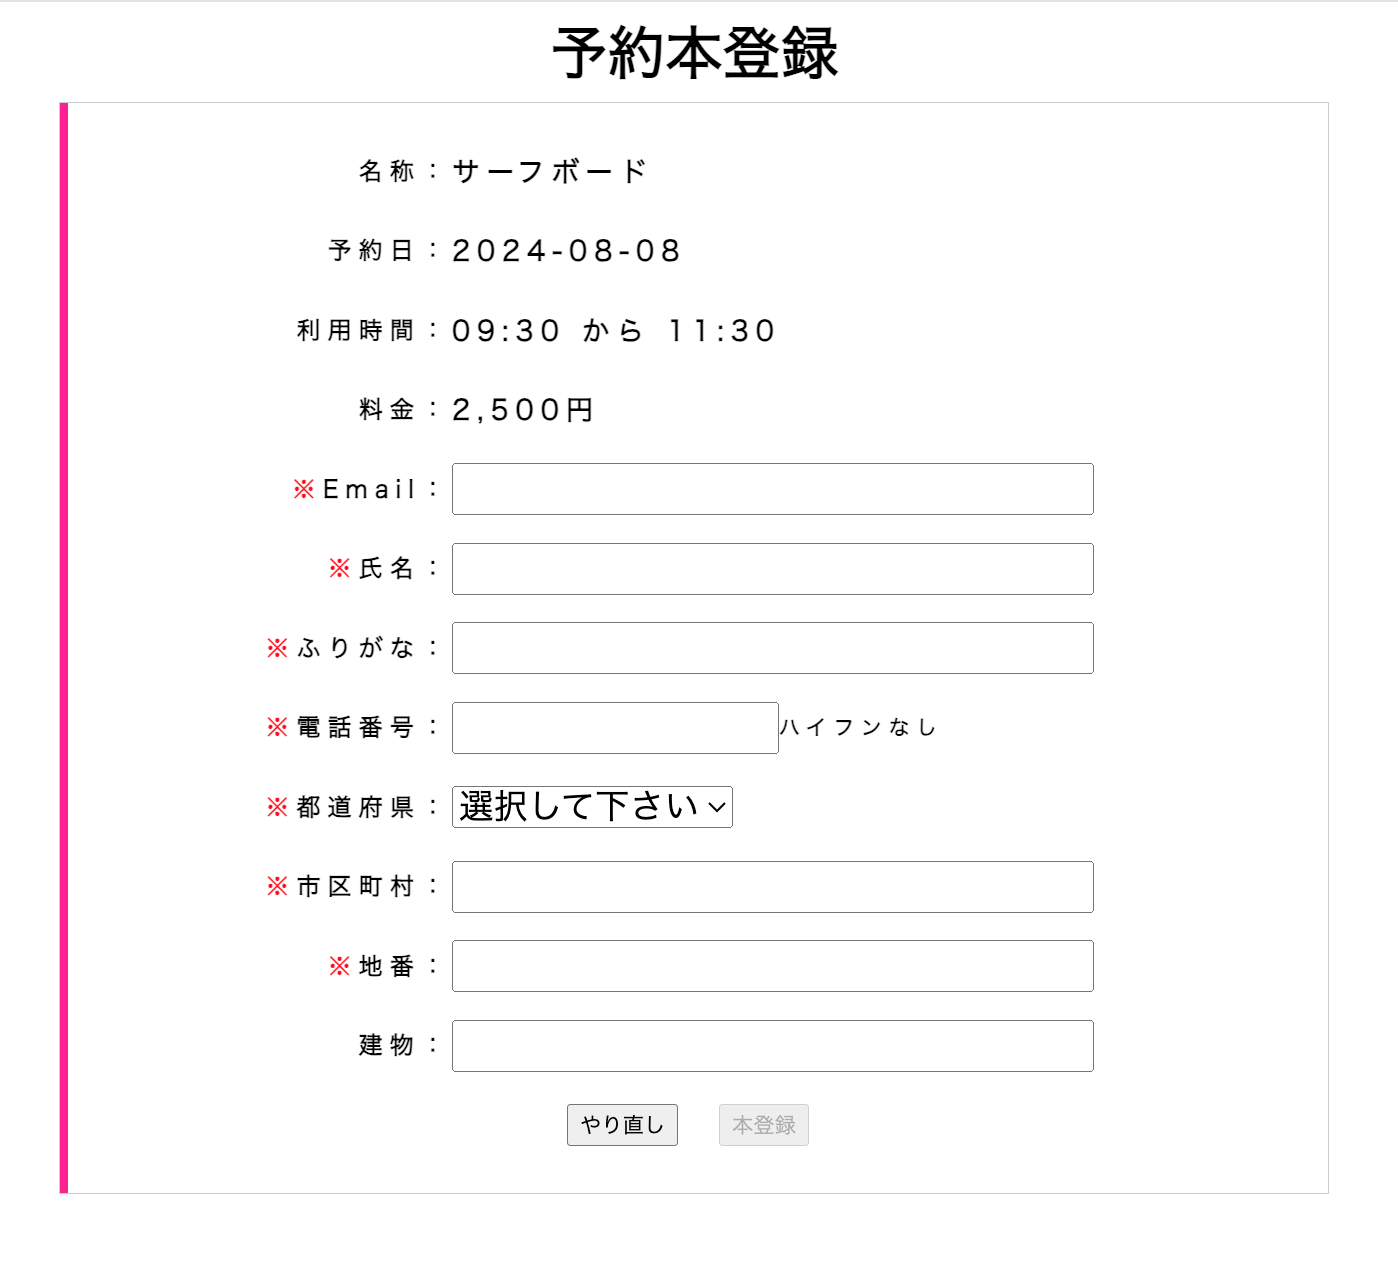Viewport: 1398px width, 1274px height.
Task: Click the 本登録 registration button
Action: [x=763, y=1125]
